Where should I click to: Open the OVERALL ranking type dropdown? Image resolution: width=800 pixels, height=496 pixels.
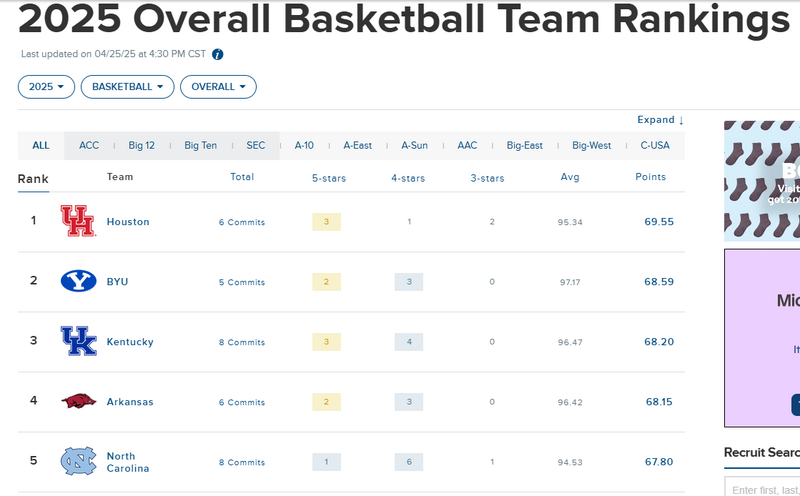point(218,87)
